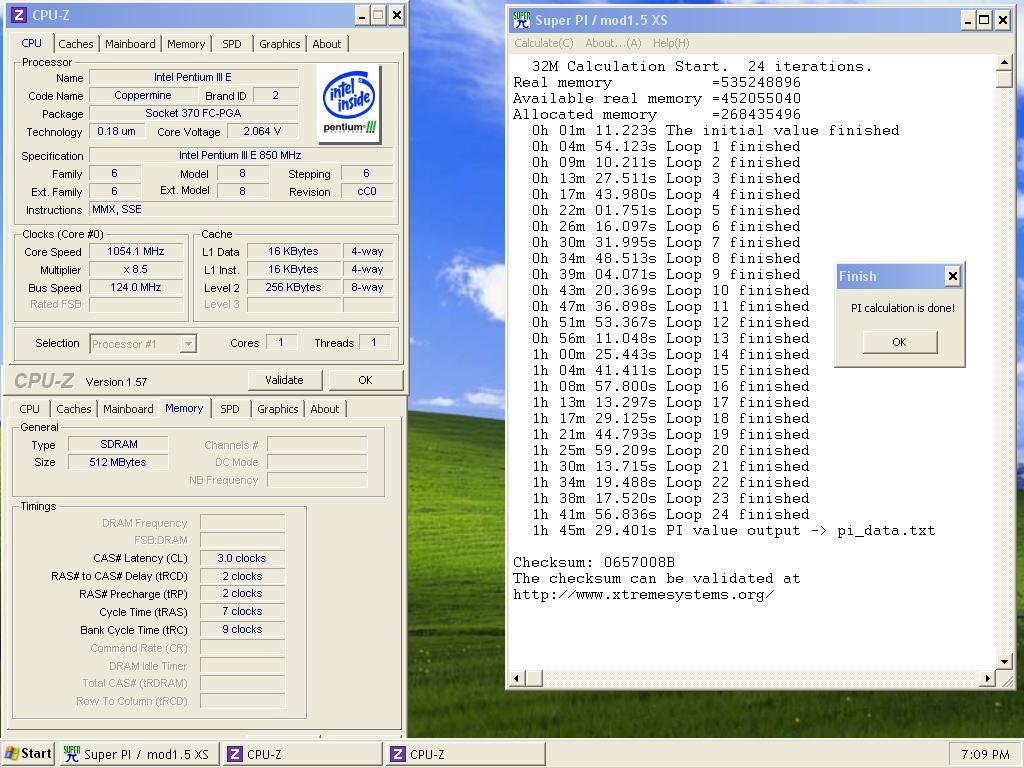Select CPU tab in upper CPU-Z window

(x=31, y=42)
